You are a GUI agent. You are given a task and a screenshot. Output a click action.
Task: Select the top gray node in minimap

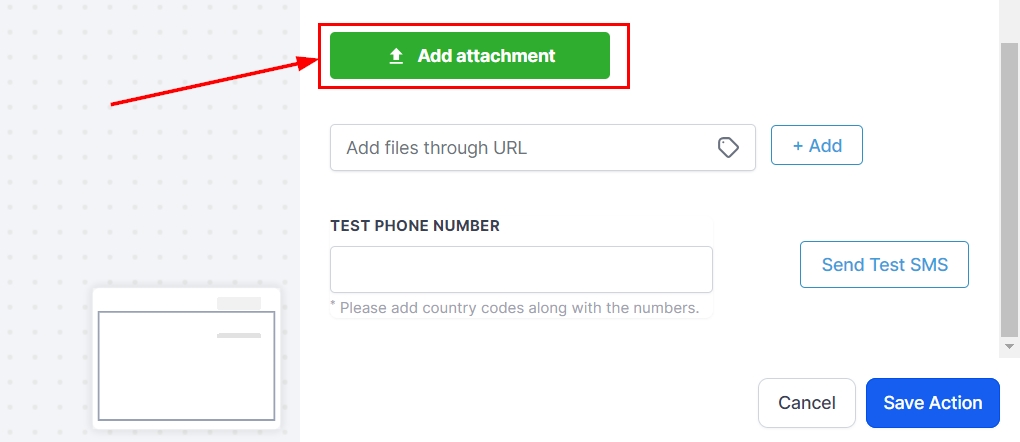(239, 303)
